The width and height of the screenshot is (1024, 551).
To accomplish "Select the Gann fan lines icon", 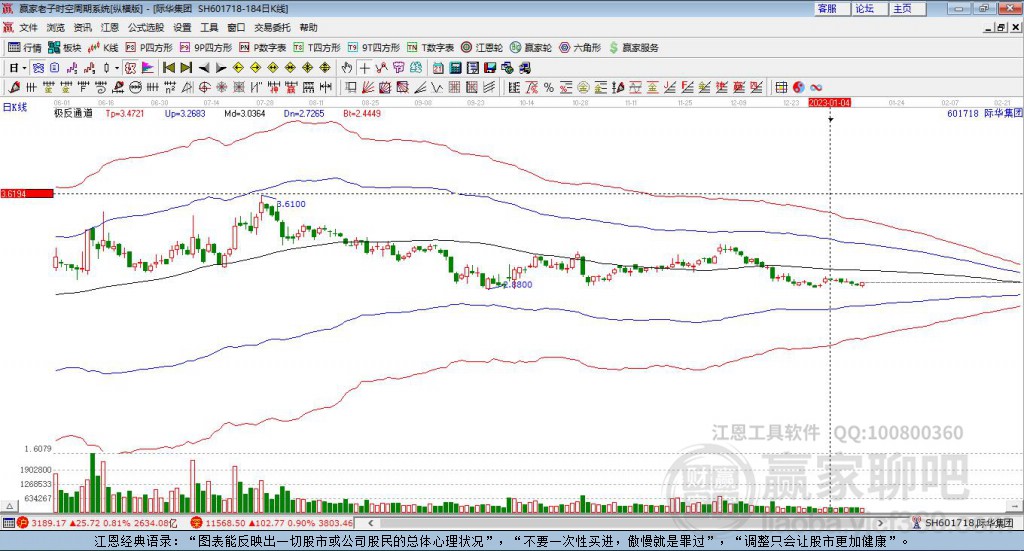I will tap(368, 87).
